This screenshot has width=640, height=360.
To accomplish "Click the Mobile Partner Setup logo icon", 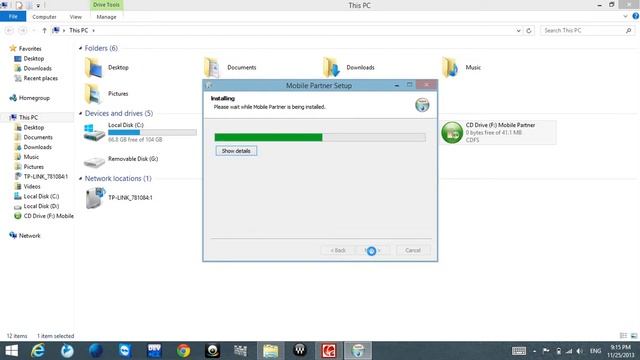I will coord(422,105).
